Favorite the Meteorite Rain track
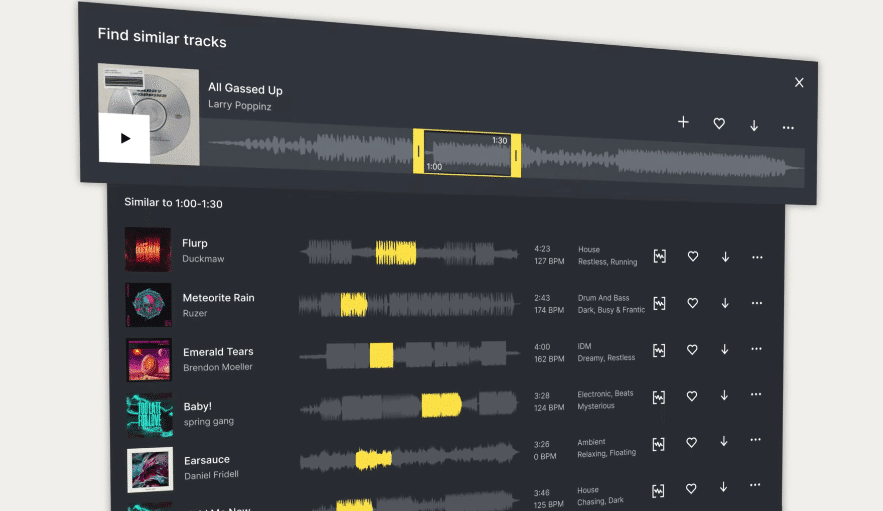The height and width of the screenshot is (511, 883). tap(693, 303)
